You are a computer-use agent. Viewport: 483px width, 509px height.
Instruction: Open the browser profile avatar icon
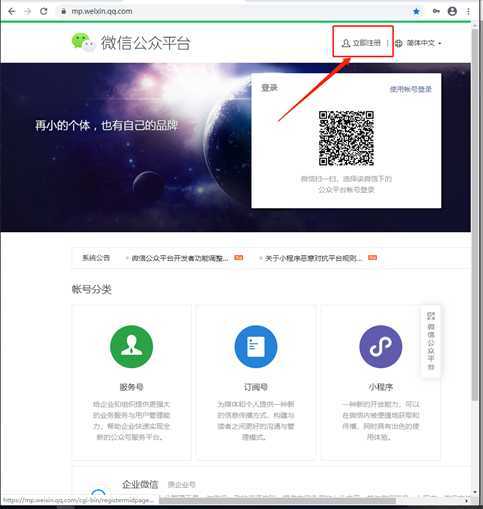point(452,11)
